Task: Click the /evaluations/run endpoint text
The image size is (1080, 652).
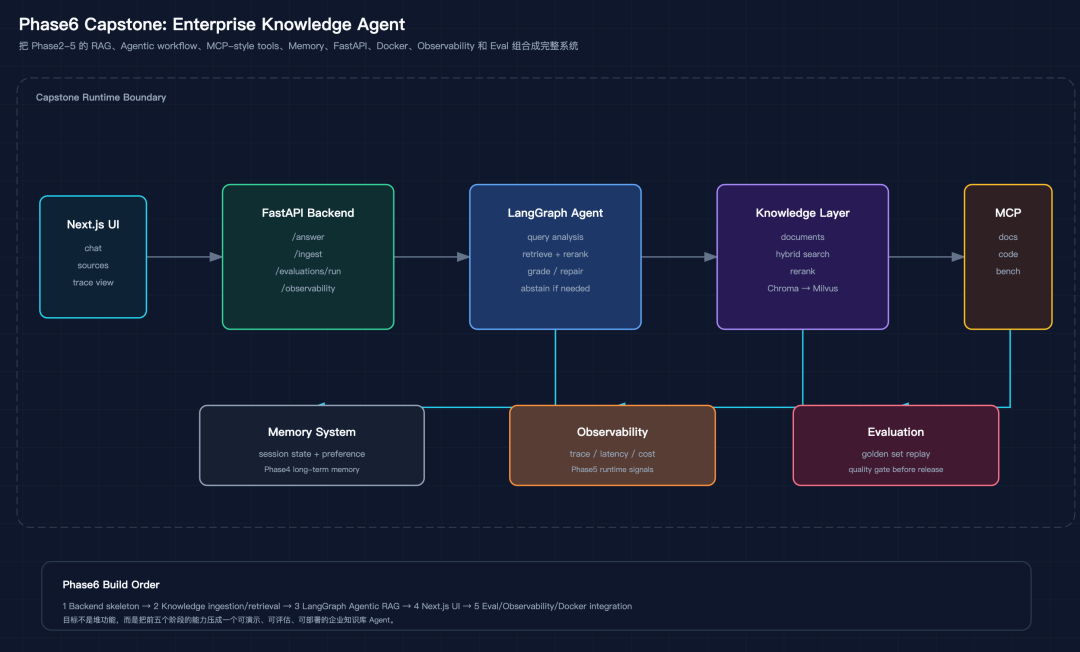Action: (308, 271)
